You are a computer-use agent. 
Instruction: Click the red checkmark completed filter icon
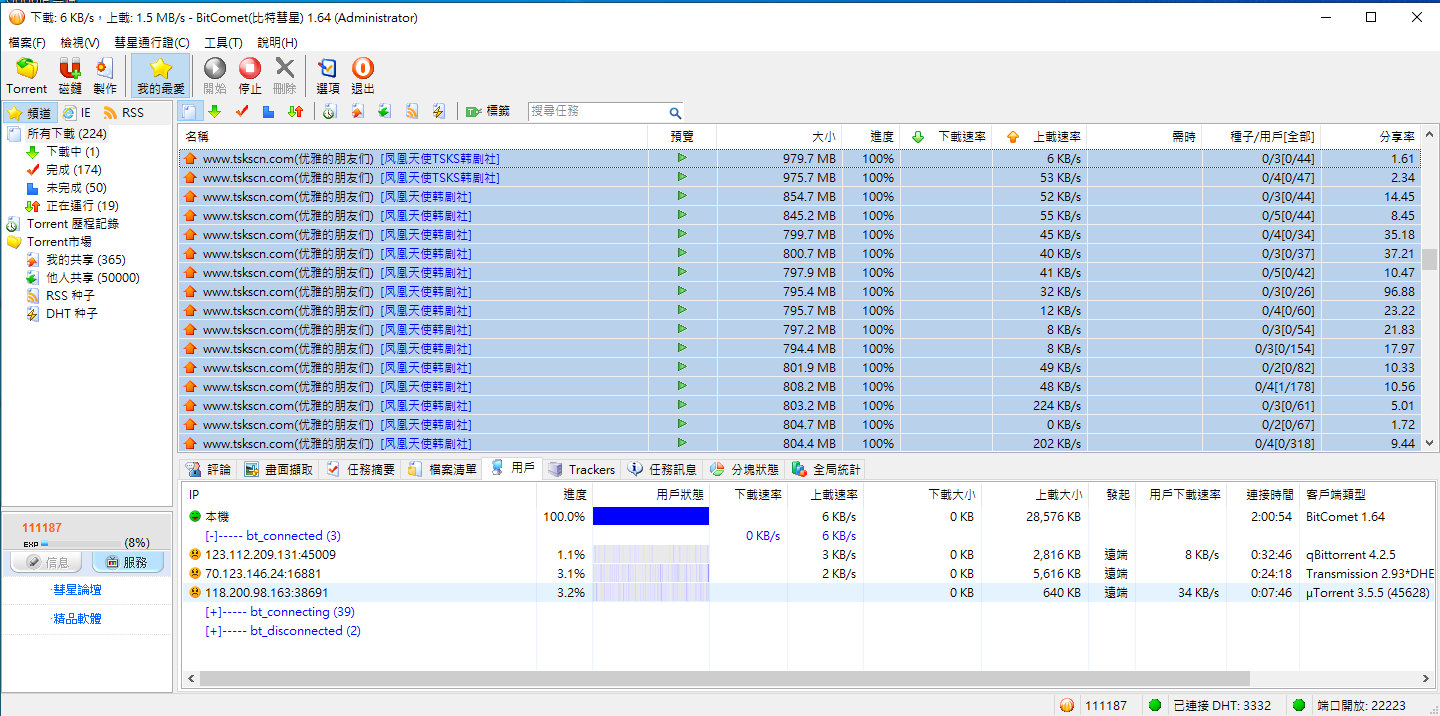[241, 111]
